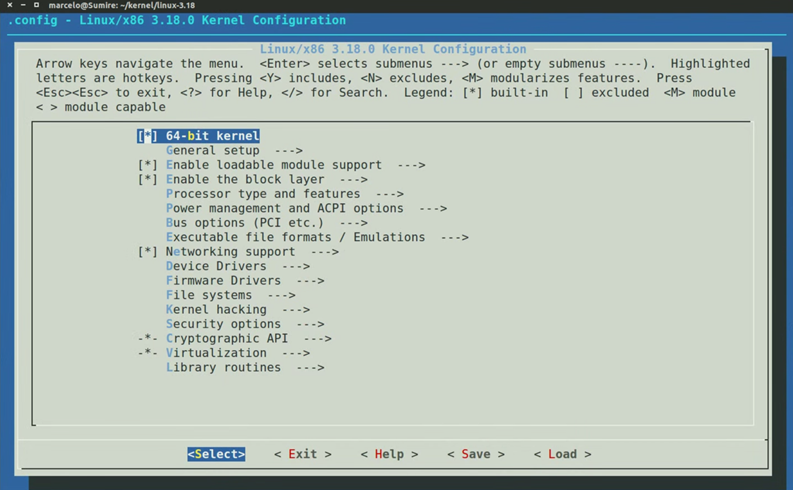Click the '< > module capable' legend text
This screenshot has width=793, height=490.
[x=100, y=107]
